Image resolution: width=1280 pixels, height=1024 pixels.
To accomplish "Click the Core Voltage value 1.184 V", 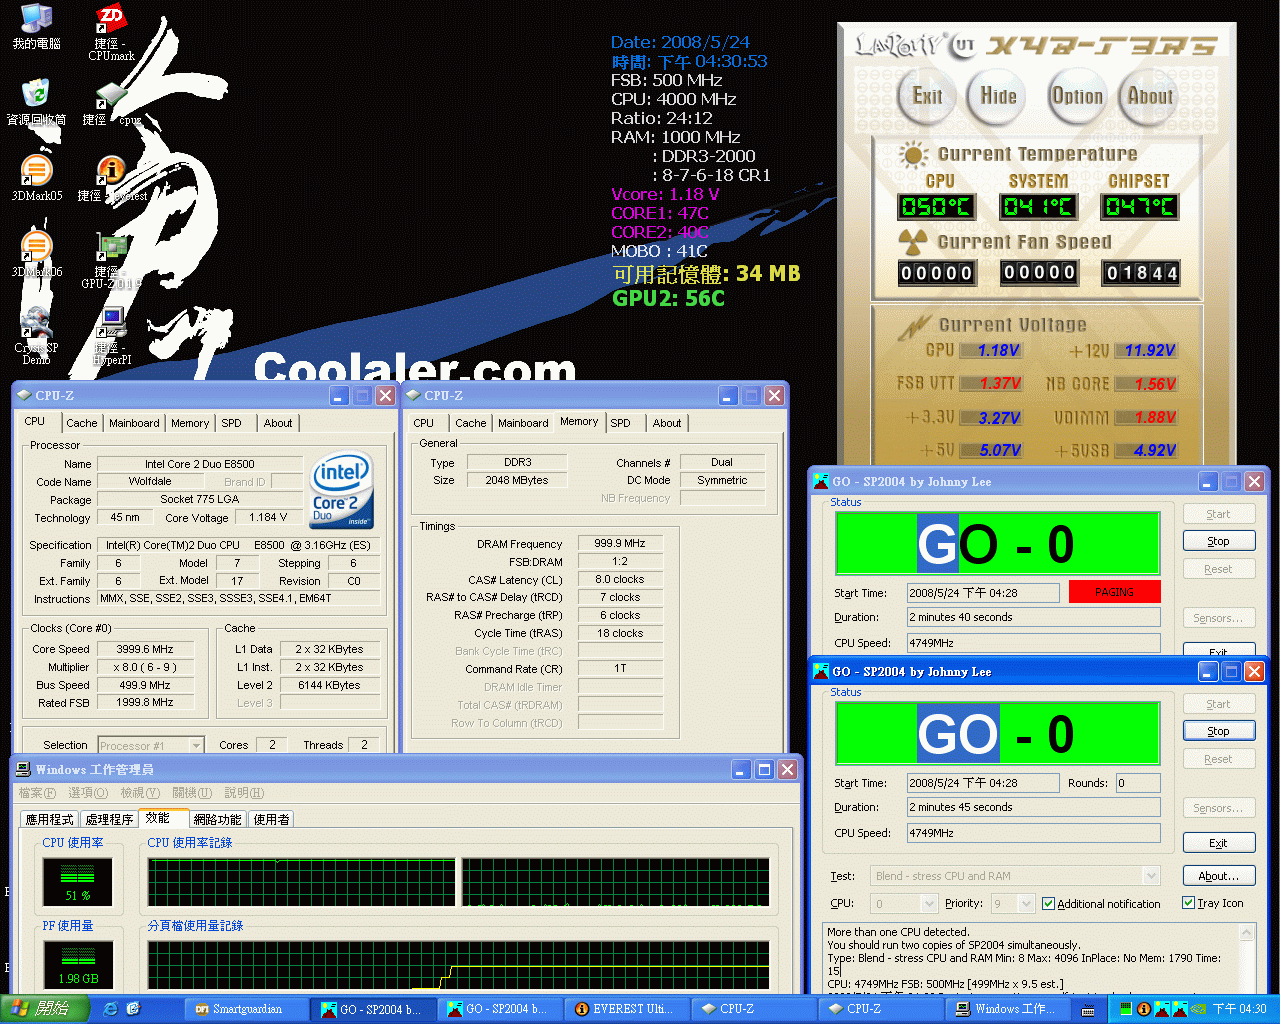I will coord(268,517).
